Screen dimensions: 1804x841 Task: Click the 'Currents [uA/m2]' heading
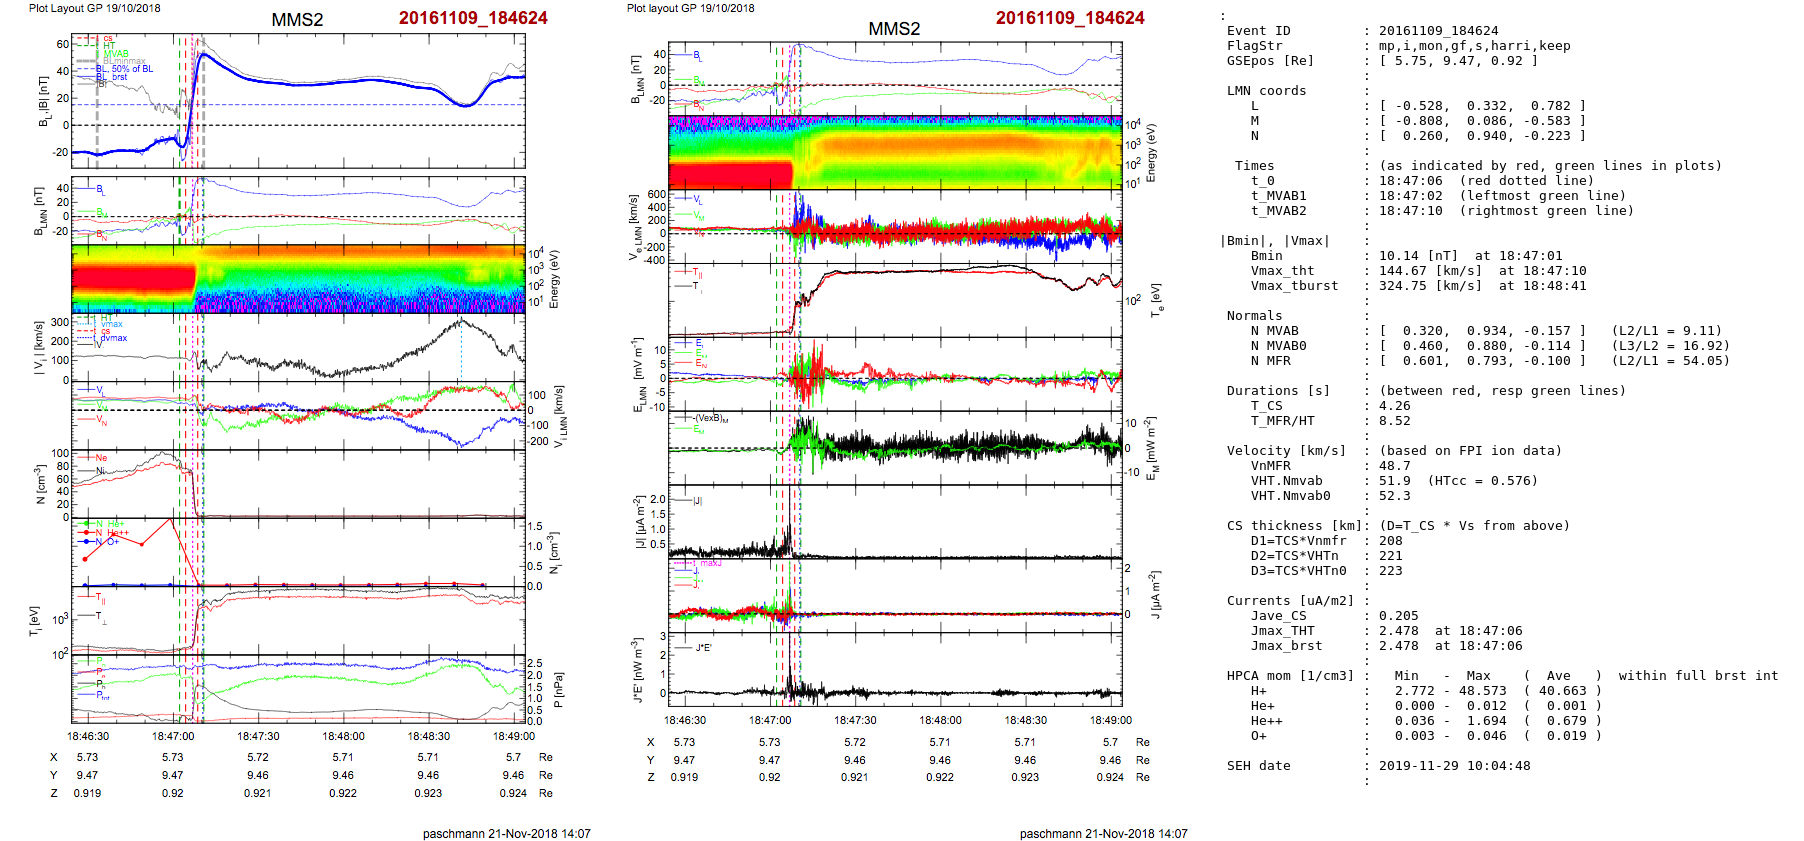pyautogui.click(x=1290, y=601)
